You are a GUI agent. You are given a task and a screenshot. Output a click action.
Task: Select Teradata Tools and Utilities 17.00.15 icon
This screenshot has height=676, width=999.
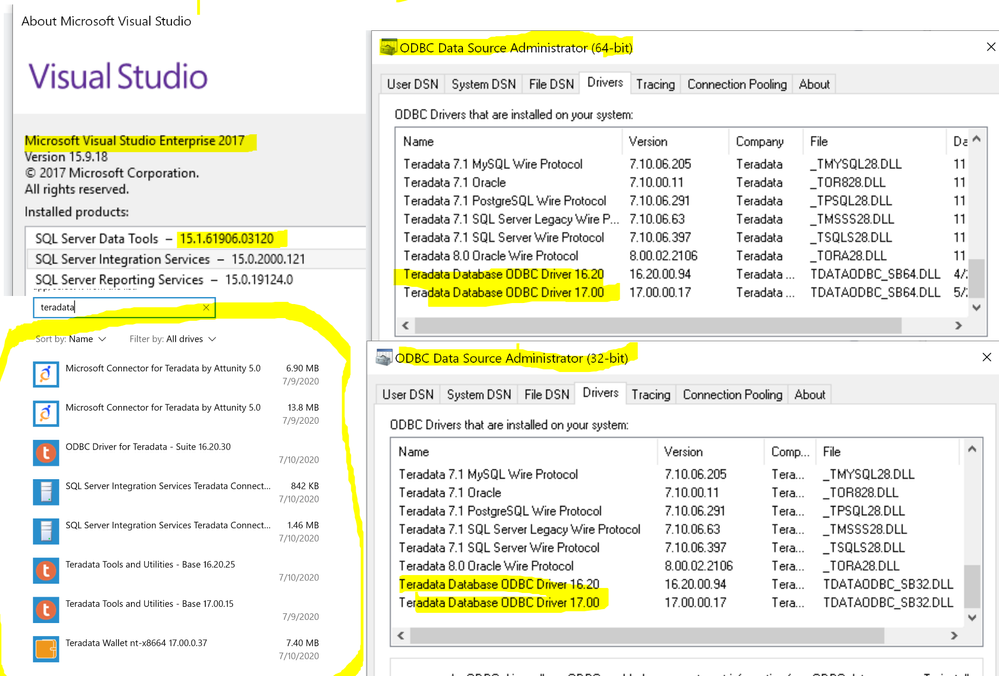(x=45, y=609)
